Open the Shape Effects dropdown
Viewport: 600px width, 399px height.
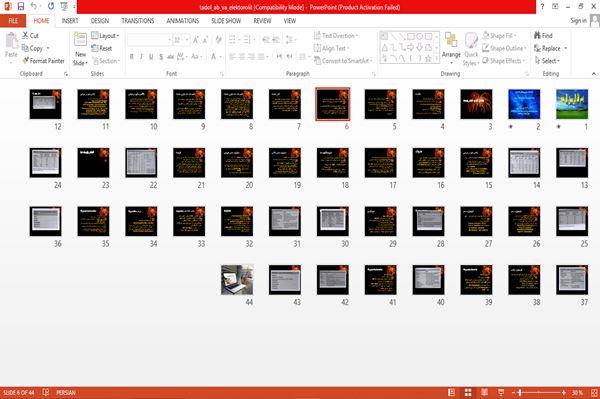(504, 60)
